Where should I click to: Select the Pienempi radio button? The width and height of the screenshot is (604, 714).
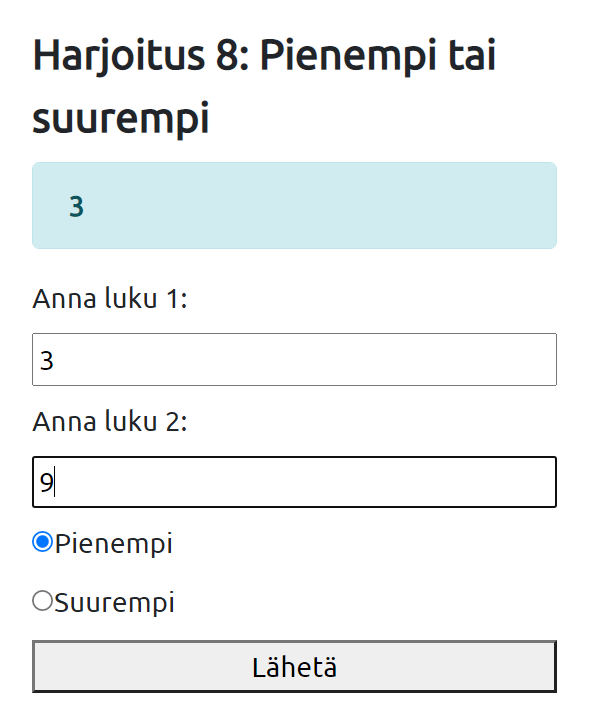[x=42, y=543]
